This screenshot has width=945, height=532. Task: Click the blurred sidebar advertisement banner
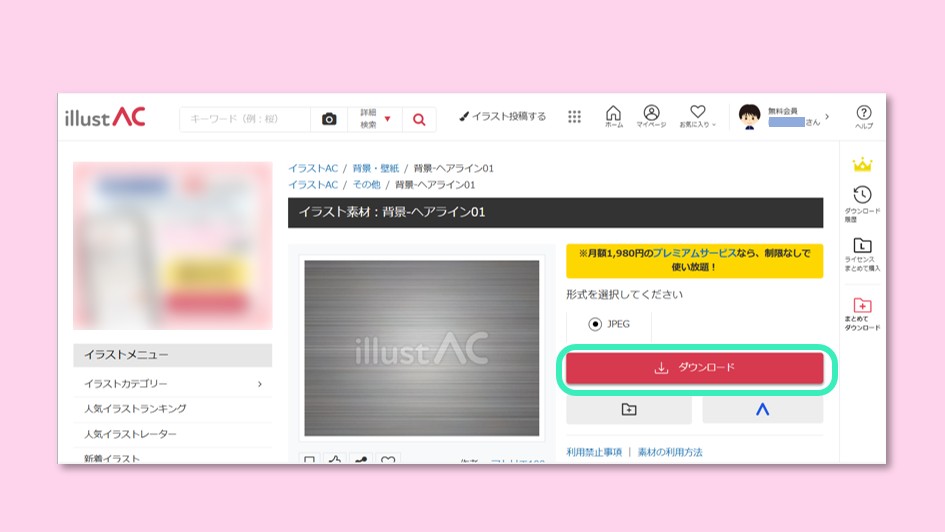tap(172, 246)
